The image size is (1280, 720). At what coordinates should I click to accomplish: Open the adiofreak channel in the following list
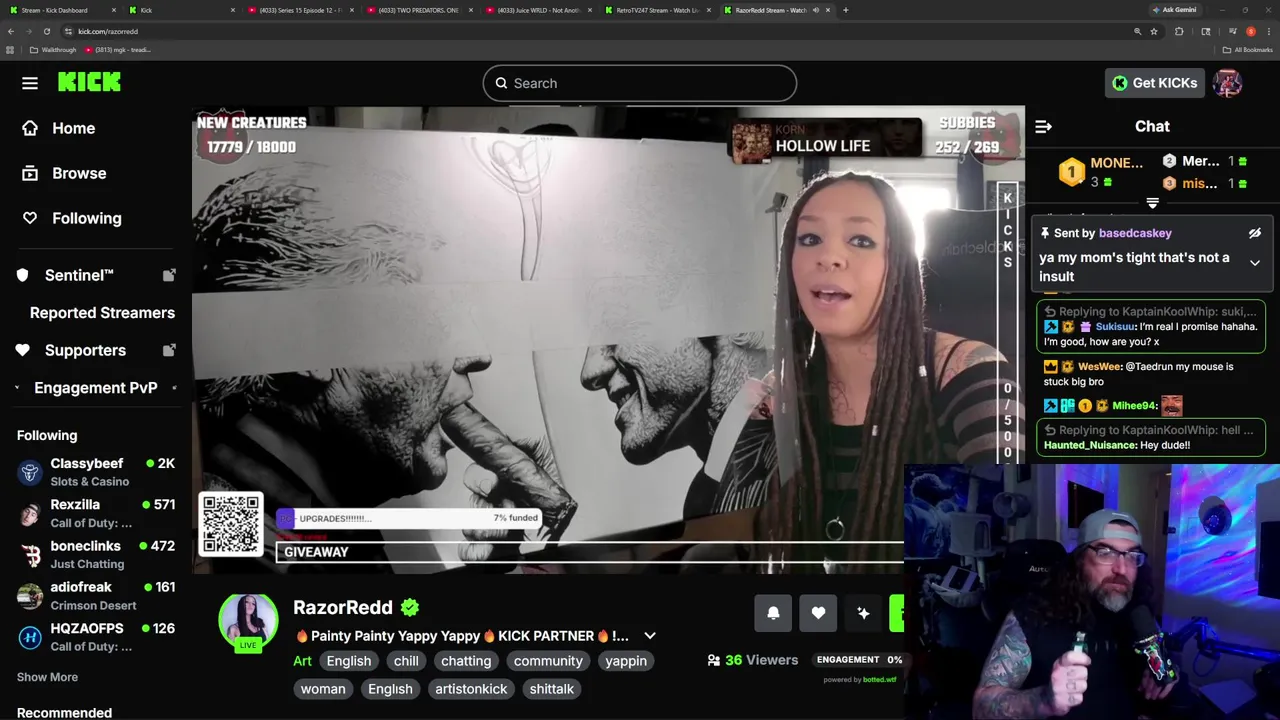click(96, 595)
